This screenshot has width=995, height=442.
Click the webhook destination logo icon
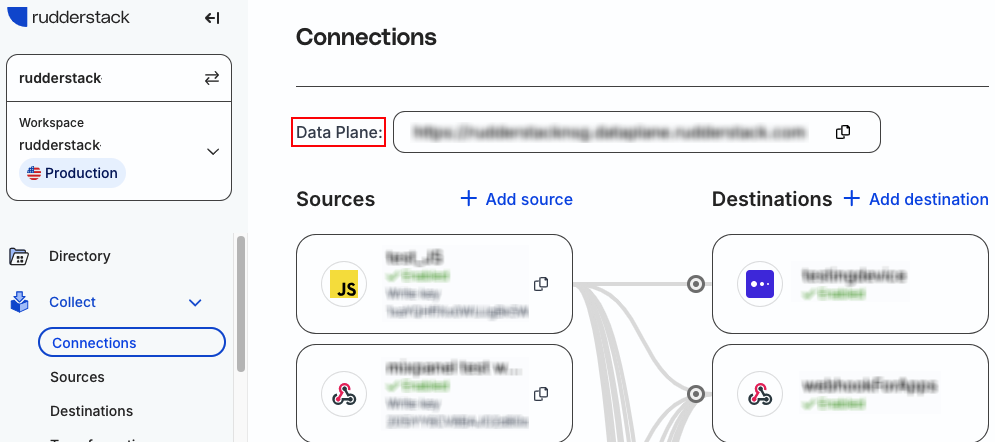pyautogui.click(x=760, y=394)
